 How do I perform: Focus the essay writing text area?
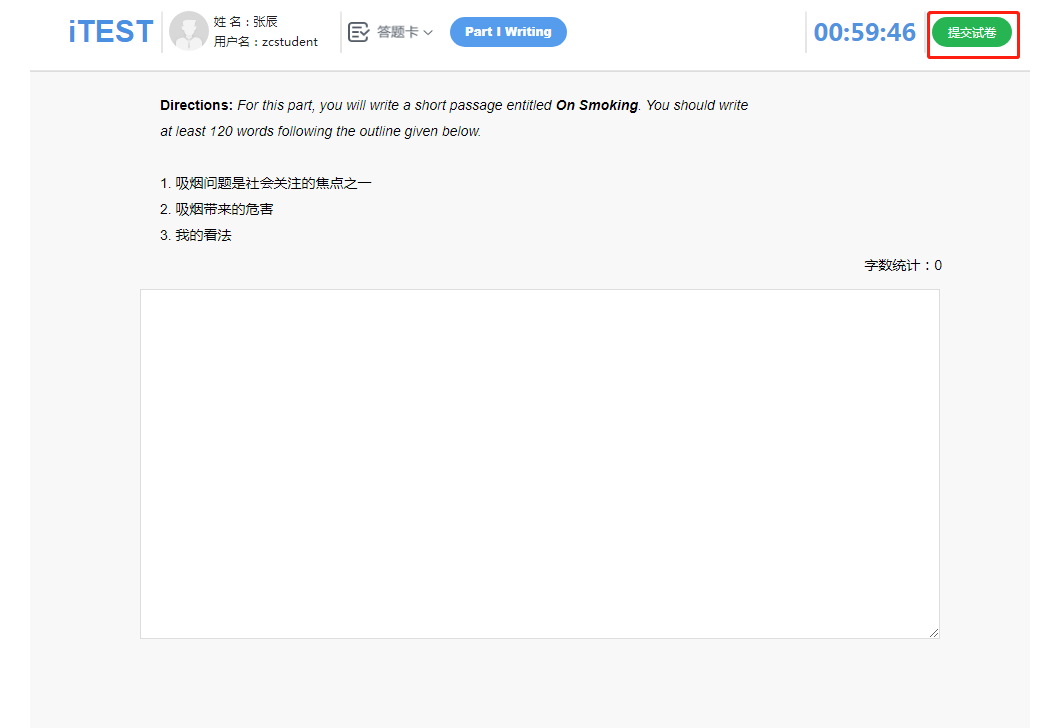click(x=539, y=463)
